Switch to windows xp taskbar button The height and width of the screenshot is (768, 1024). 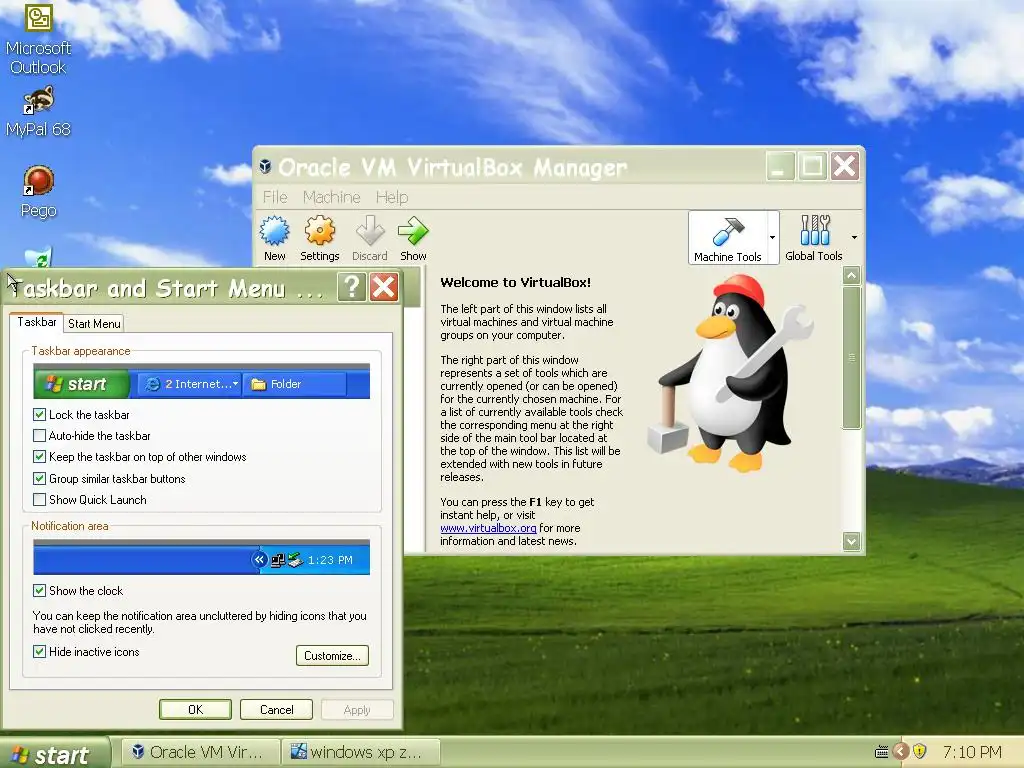[361, 752]
